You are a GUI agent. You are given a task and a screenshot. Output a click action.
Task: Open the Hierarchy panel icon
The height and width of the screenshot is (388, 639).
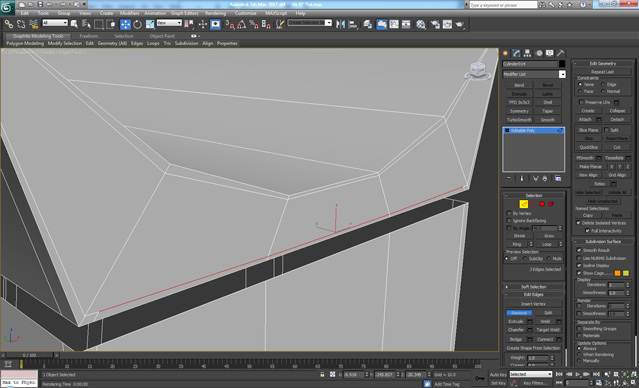pyautogui.click(x=528, y=53)
